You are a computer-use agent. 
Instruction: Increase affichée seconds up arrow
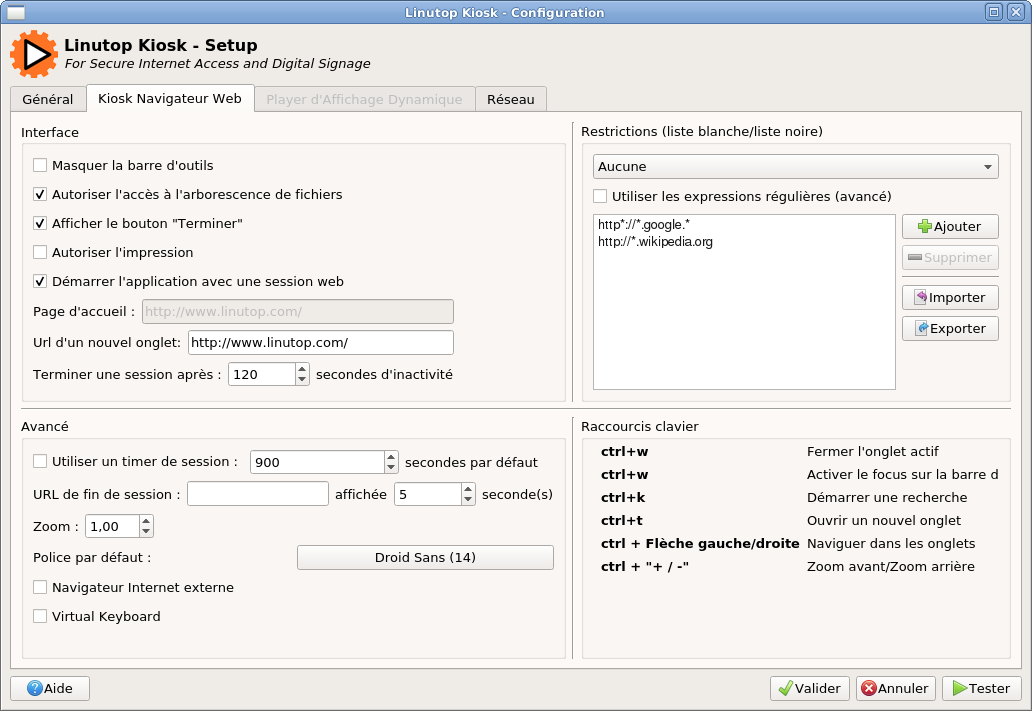(468, 488)
